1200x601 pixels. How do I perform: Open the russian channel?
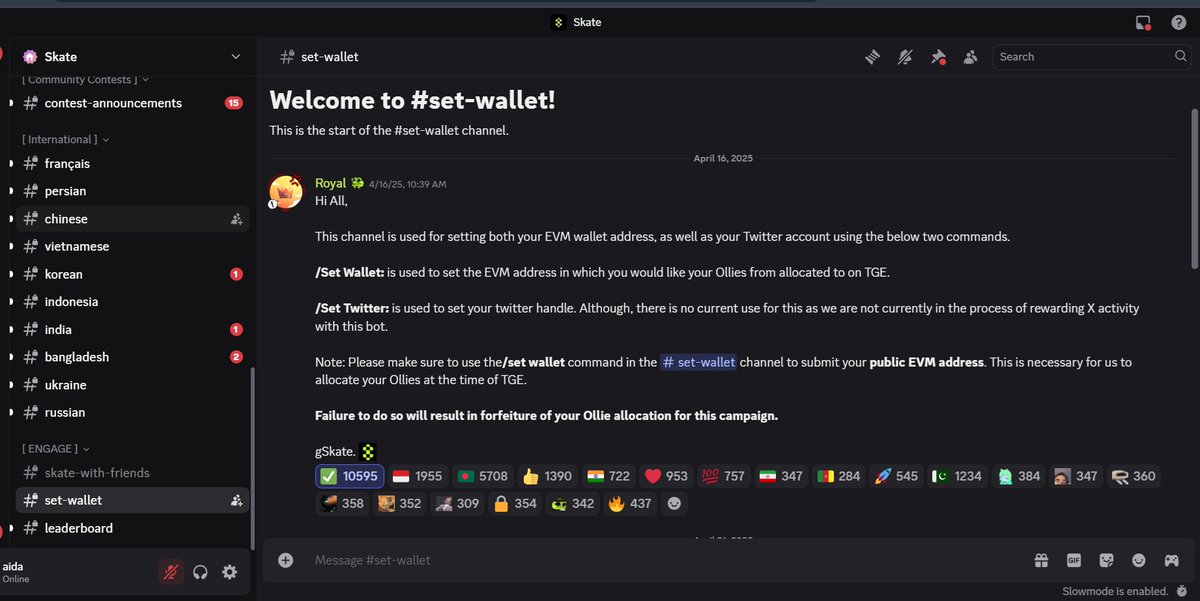tap(132, 412)
